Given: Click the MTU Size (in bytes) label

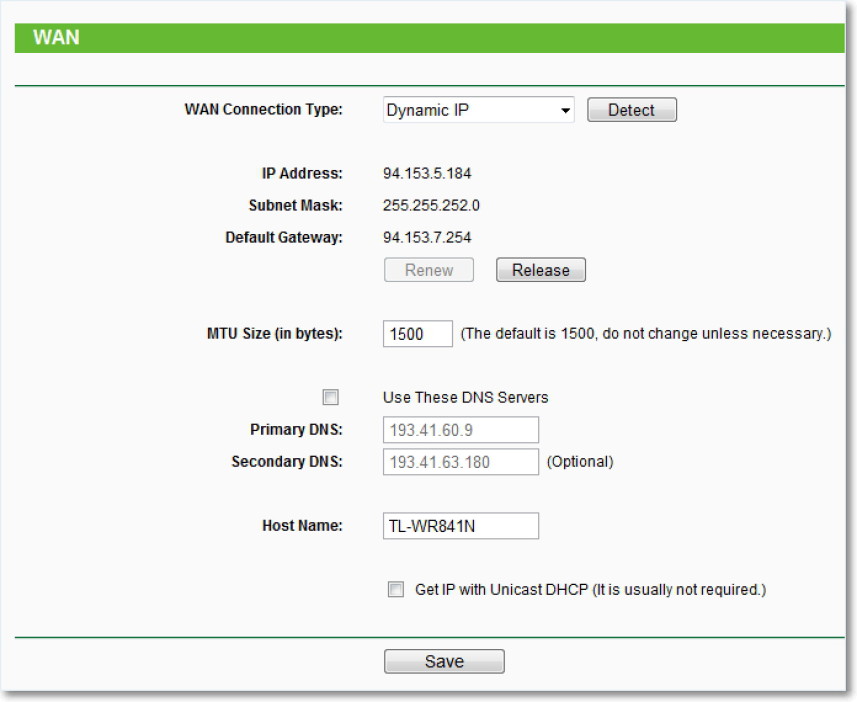Looking at the screenshot, I should tap(274, 334).
